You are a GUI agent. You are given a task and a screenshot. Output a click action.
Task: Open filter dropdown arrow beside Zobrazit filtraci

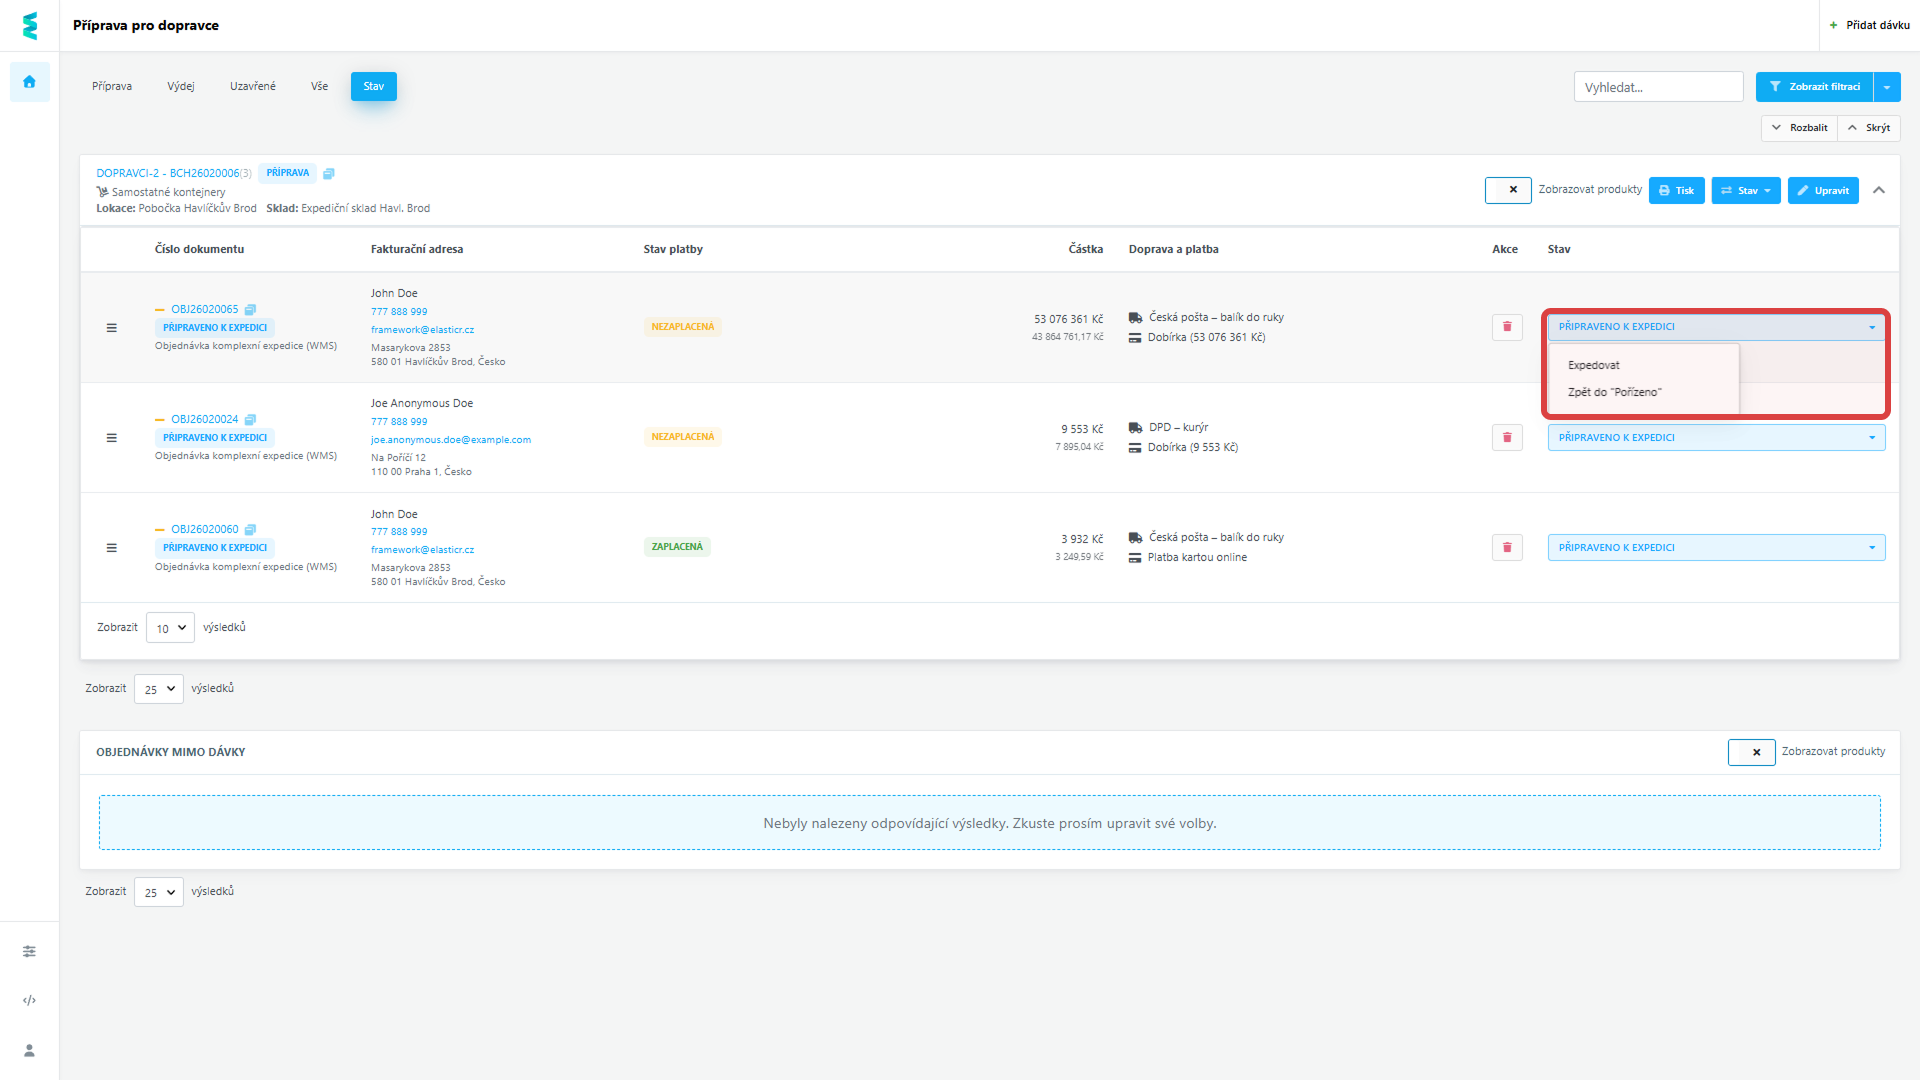[1887, 87]
